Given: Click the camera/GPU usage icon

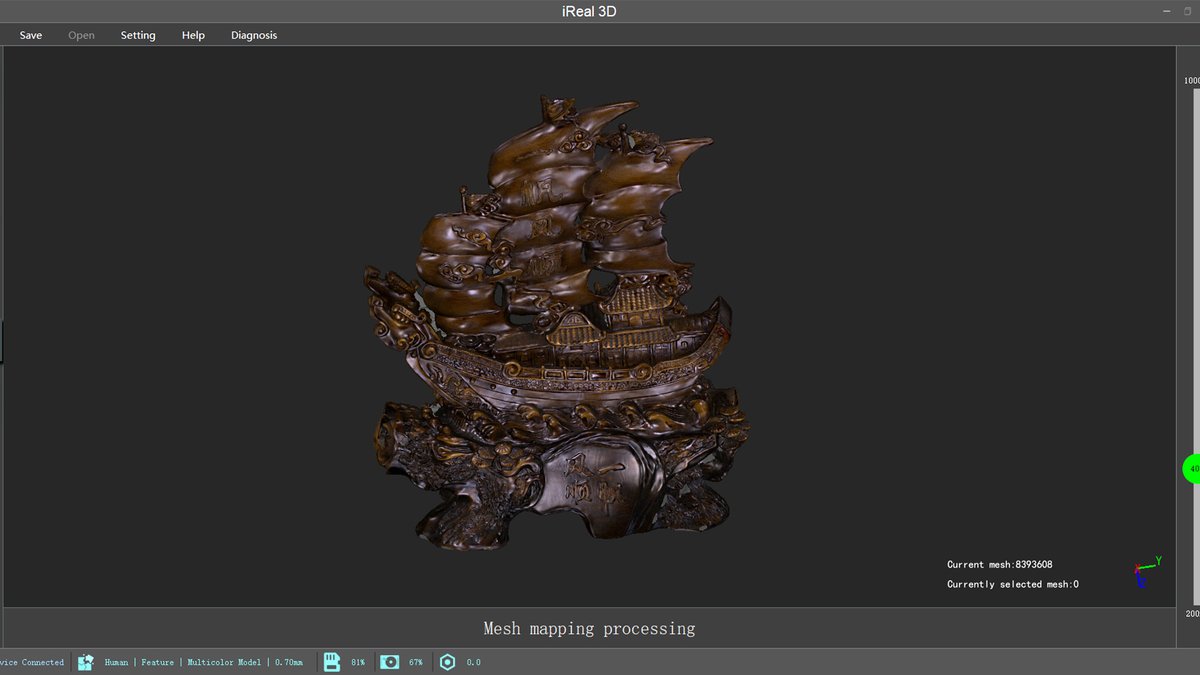Looking at the screenshot, I should point(390,662).
